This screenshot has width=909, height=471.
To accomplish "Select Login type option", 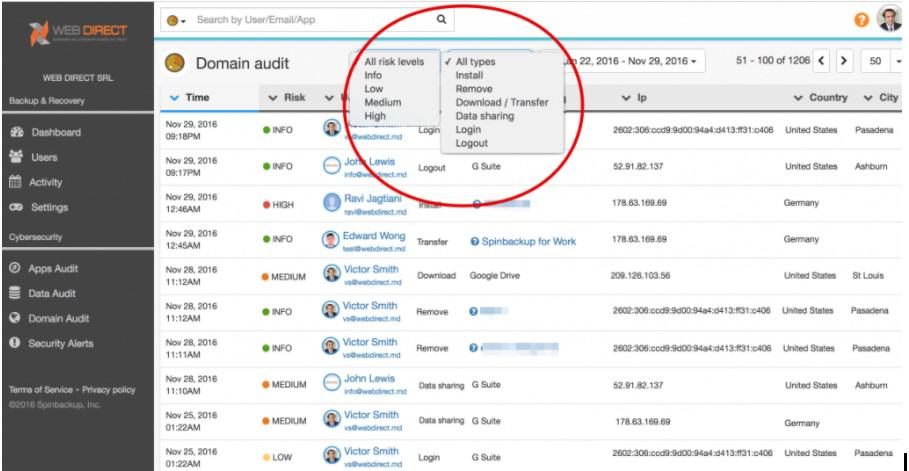I will (468, 129).
